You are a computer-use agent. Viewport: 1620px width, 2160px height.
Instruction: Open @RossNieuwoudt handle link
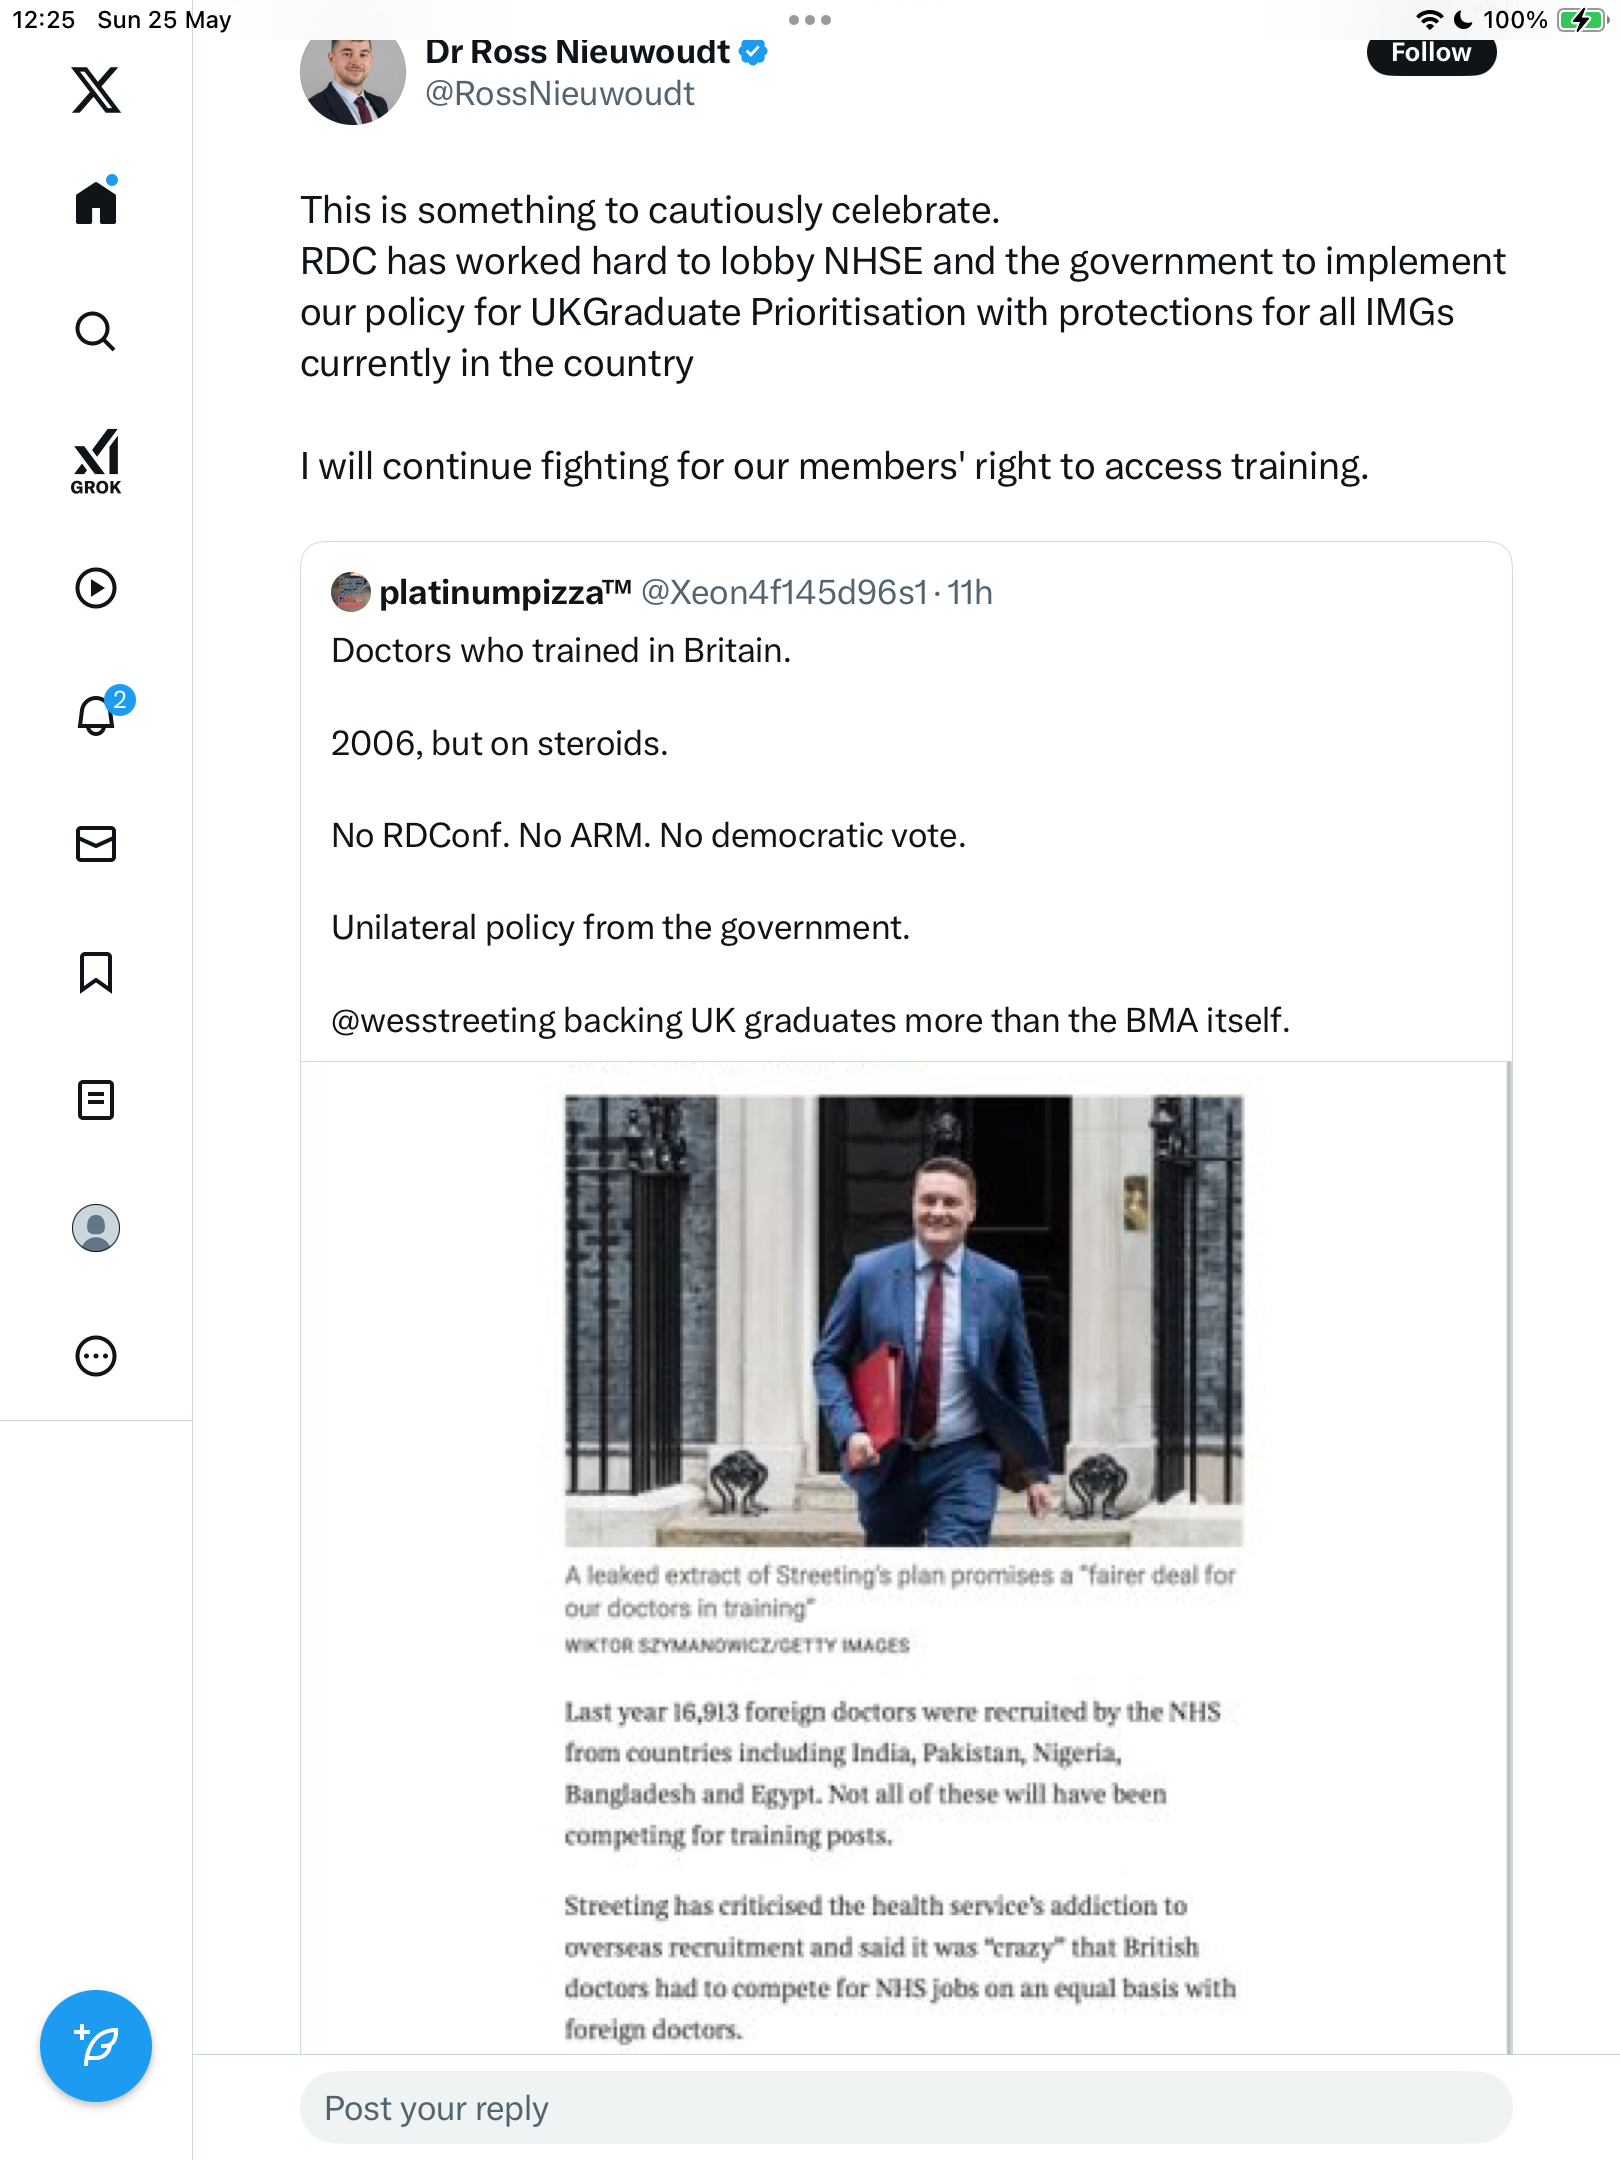pos(560,94)
